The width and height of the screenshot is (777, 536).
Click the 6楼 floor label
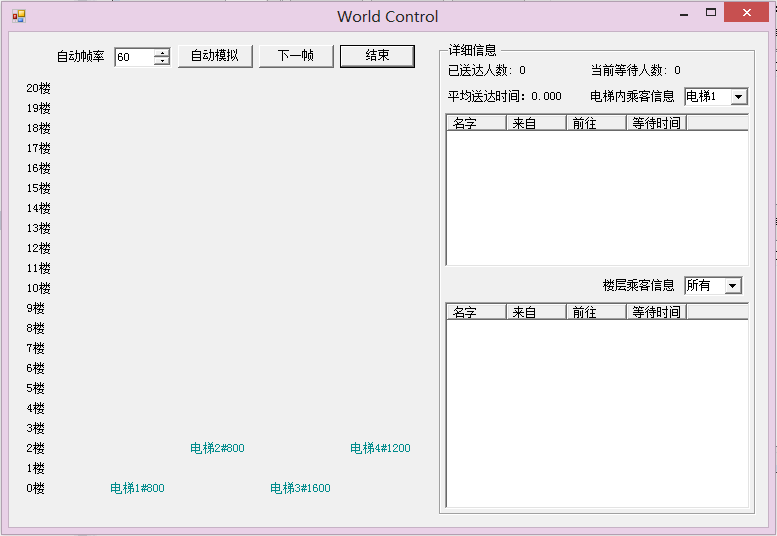(36, 368)
